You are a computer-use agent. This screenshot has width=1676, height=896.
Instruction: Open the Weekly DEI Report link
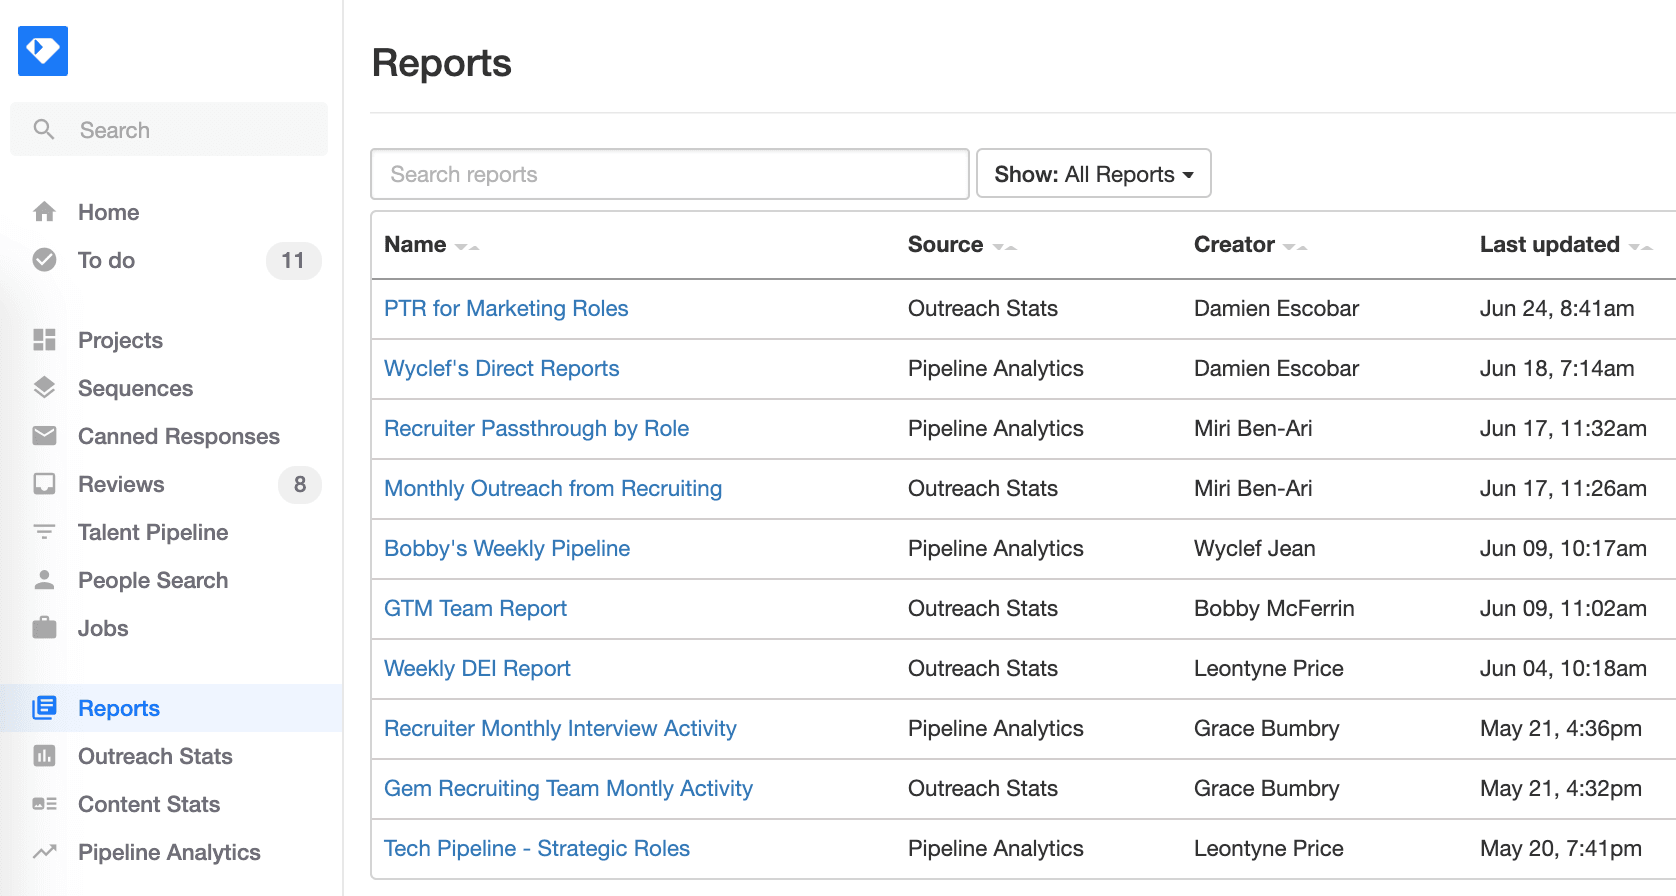click(477, 668)
